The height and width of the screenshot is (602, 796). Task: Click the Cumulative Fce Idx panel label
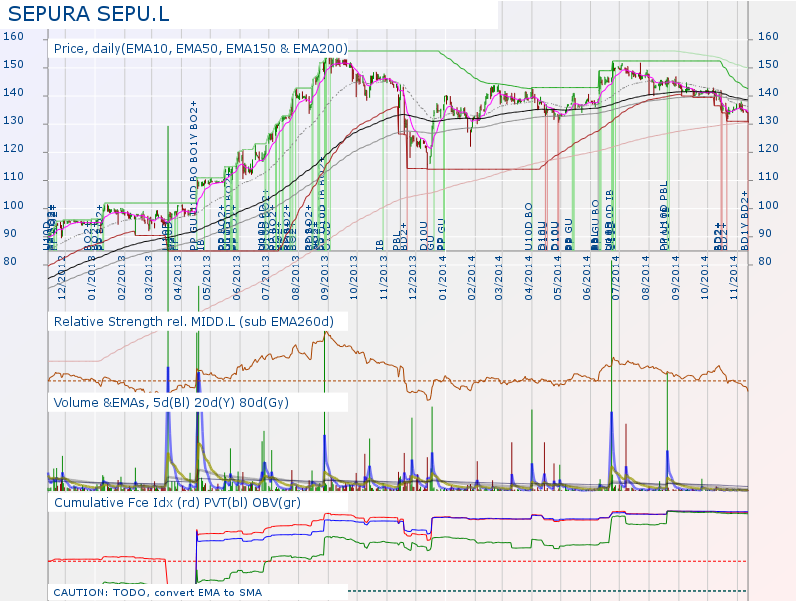[177, 503]
